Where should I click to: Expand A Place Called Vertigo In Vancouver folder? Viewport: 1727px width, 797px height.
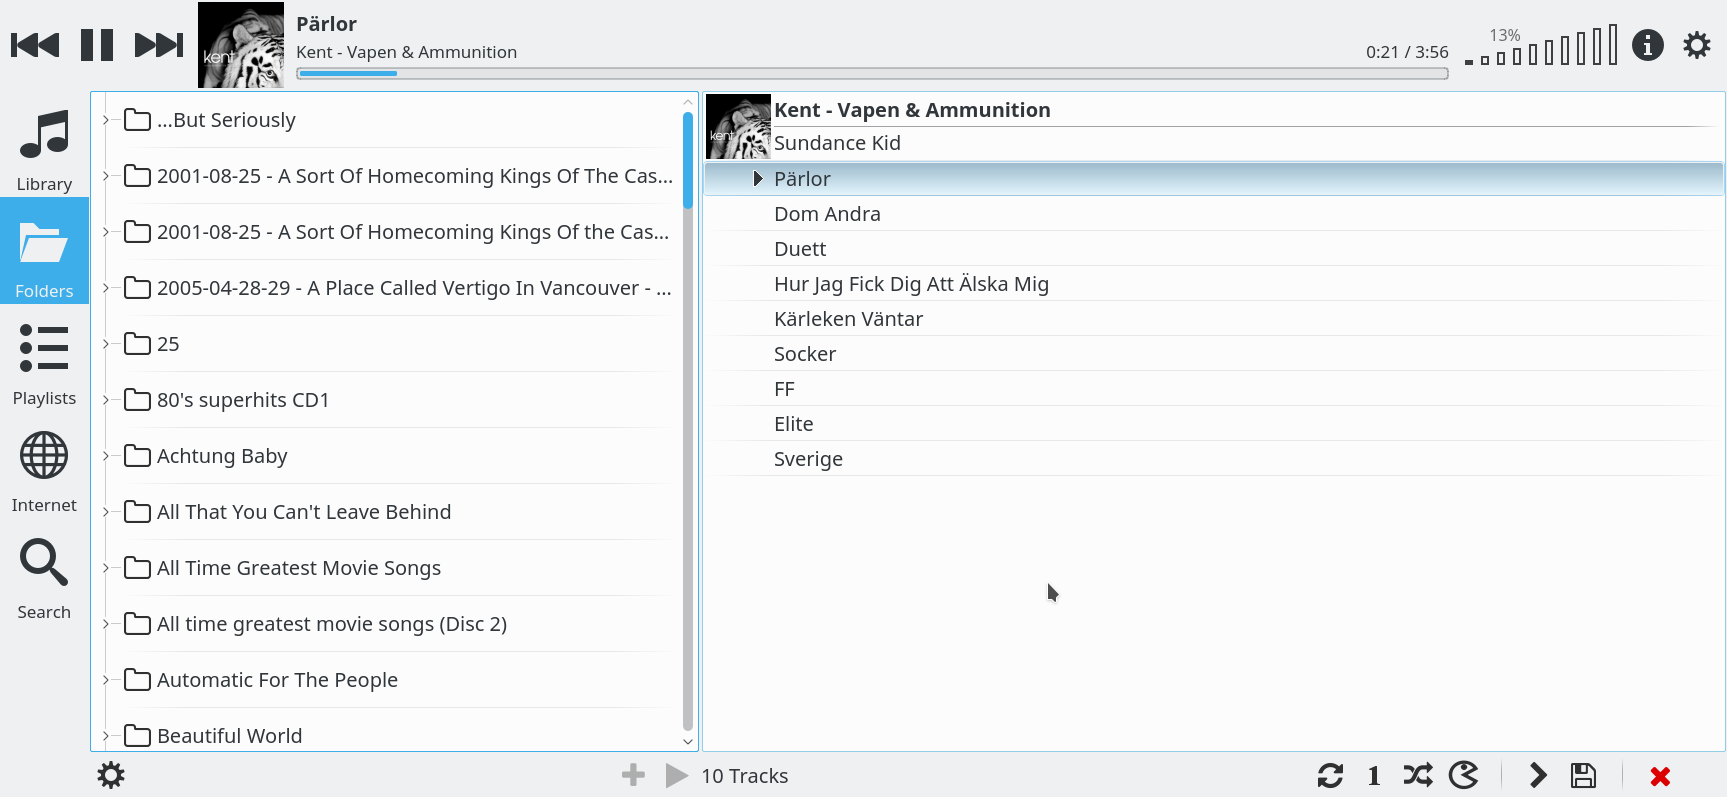(105, 288)
